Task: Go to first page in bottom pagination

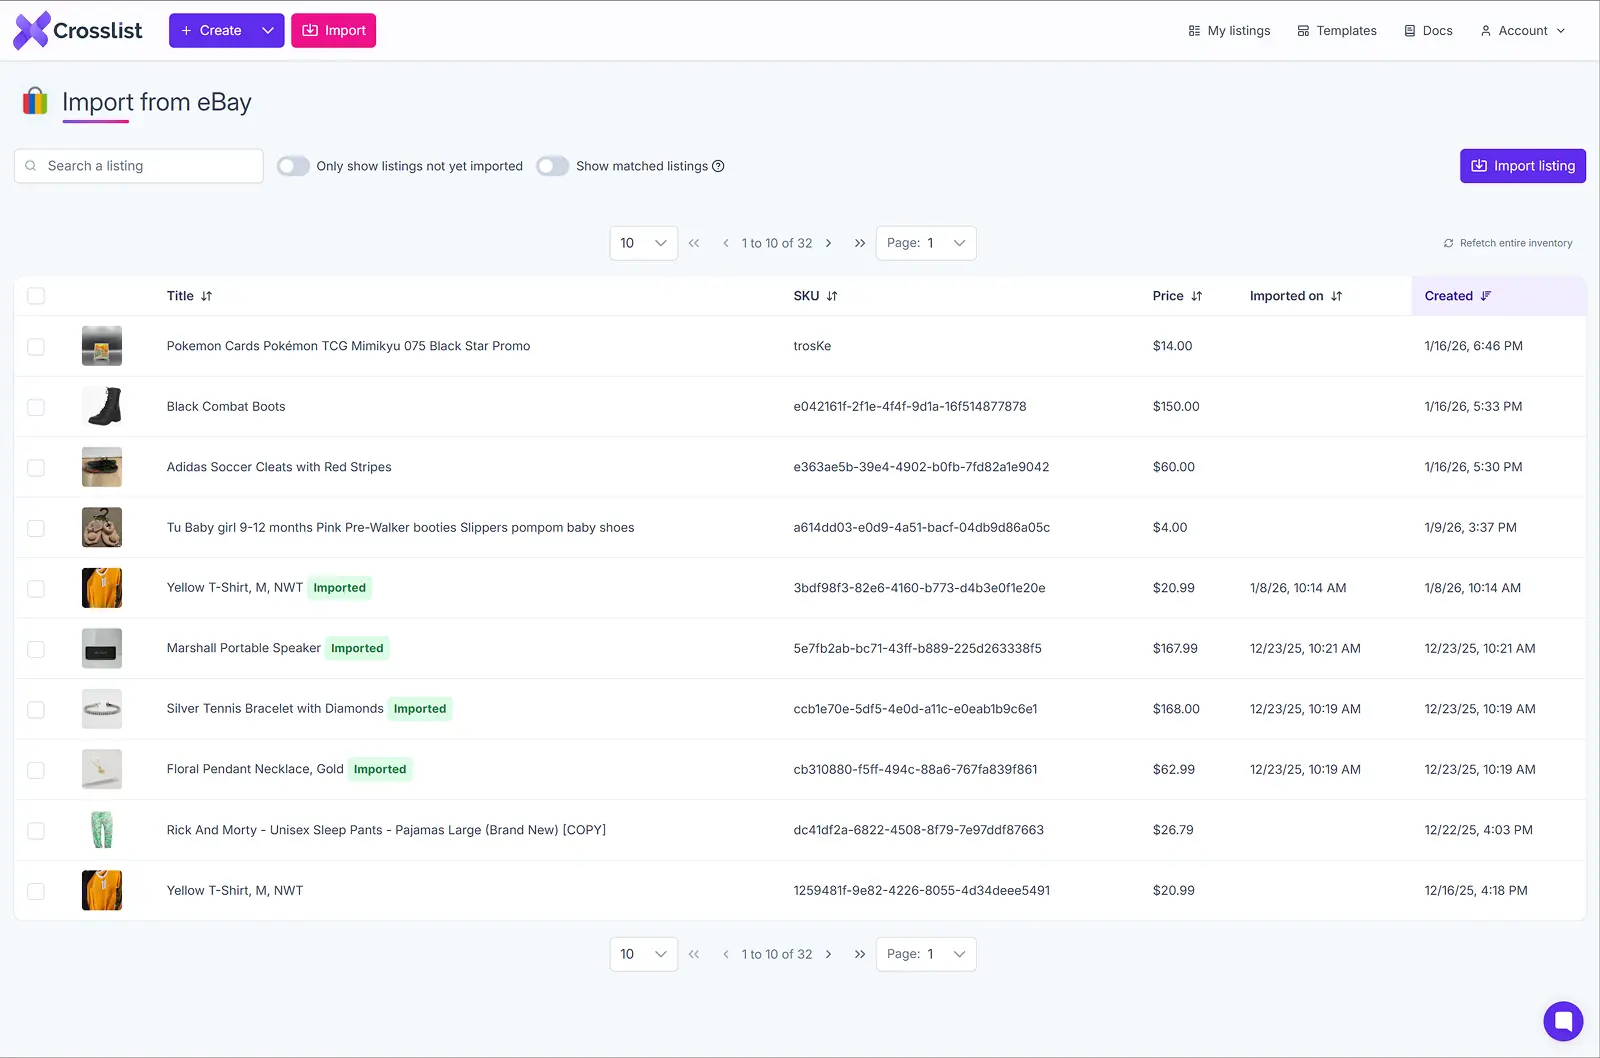Action: click(x=694, y=954)
